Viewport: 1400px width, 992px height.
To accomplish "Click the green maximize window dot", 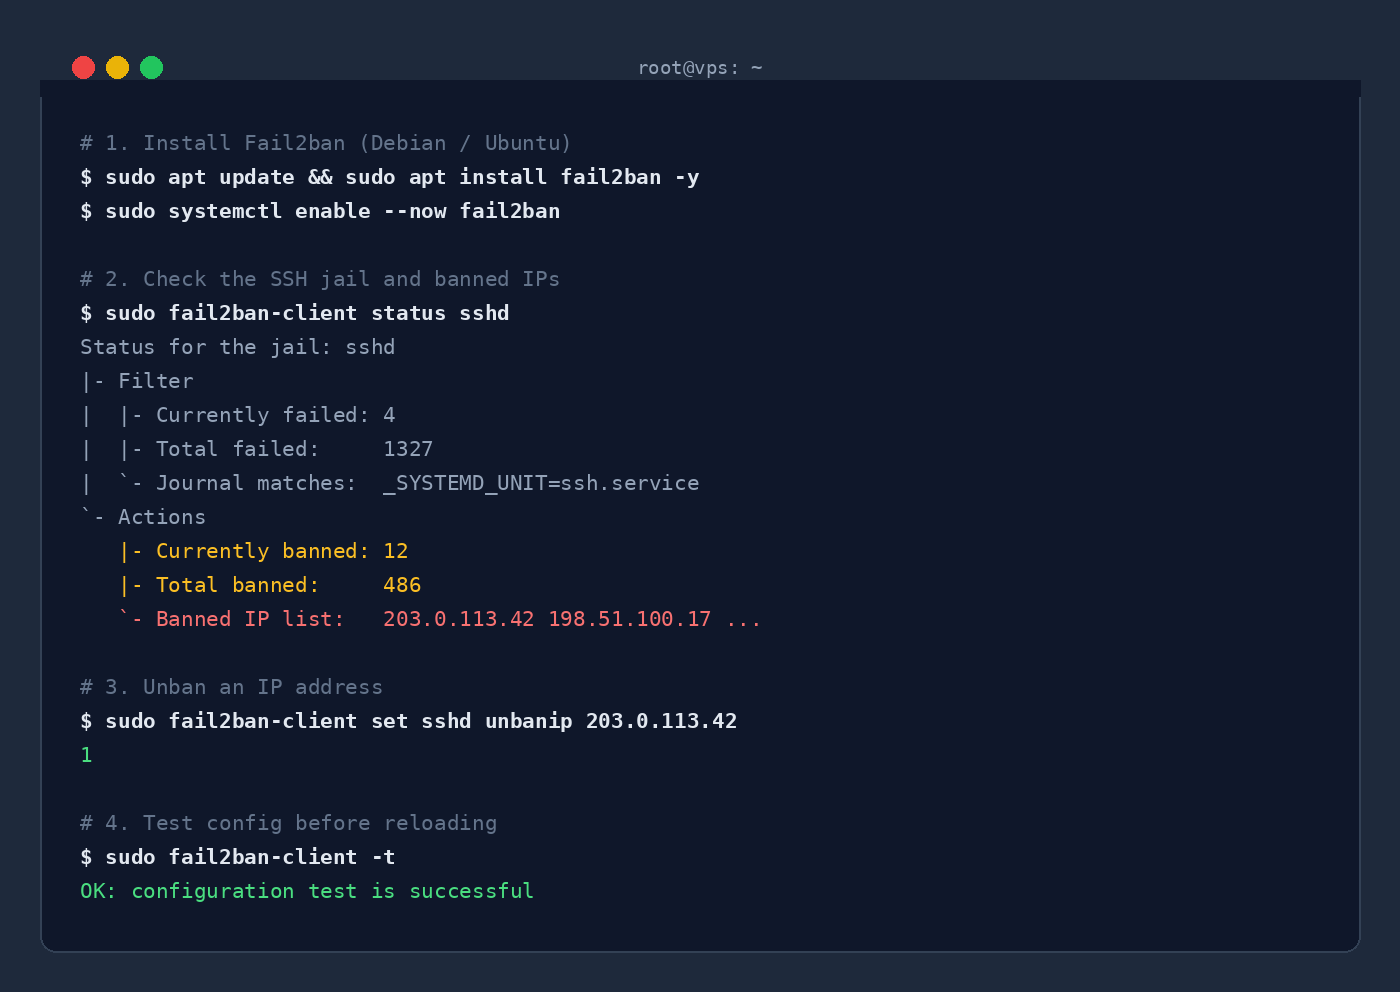I will click(x=152, y=67).
